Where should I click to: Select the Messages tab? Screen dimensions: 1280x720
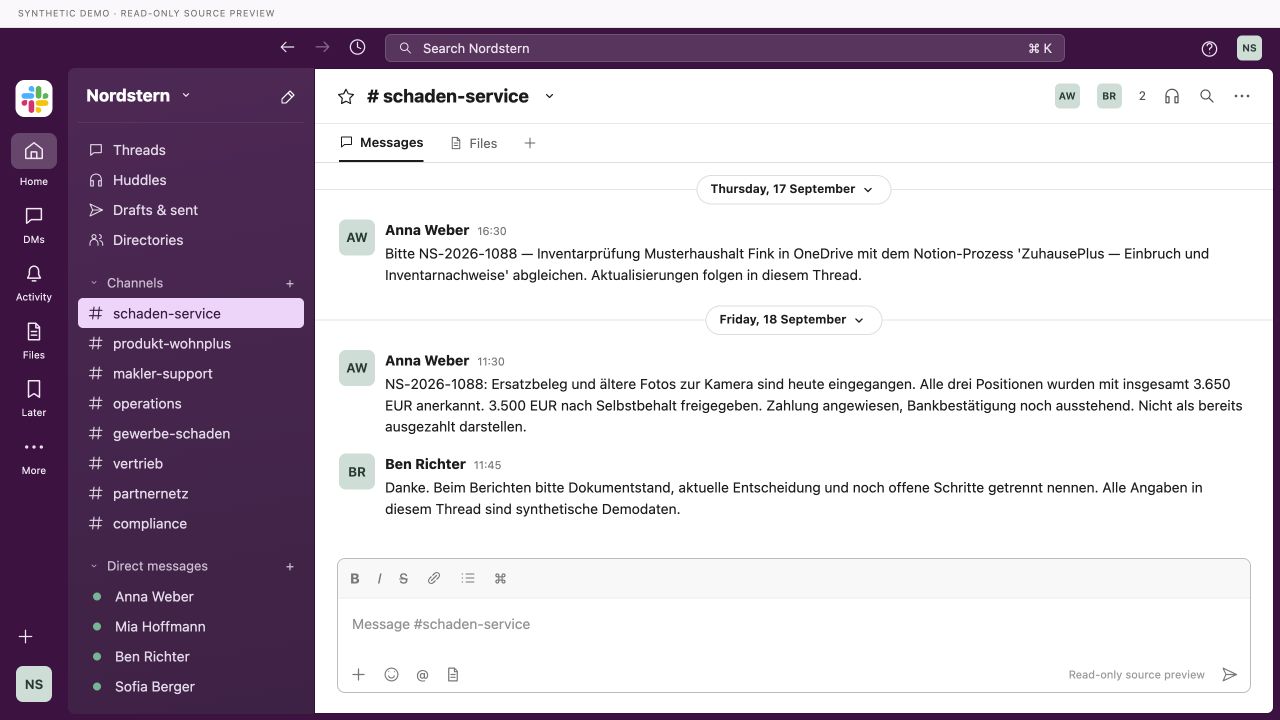tap(381, 142)
